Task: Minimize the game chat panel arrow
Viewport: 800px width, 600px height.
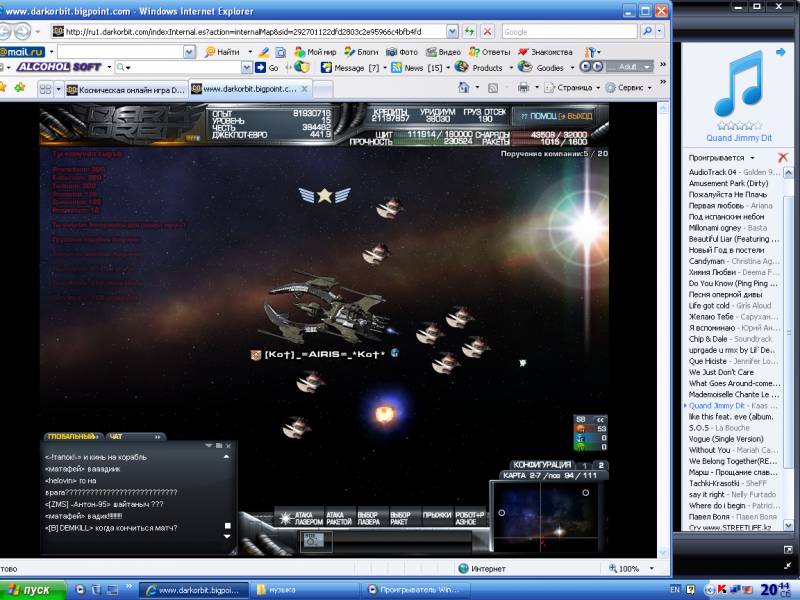Action: pyautogui.click(x=209, y=445)
